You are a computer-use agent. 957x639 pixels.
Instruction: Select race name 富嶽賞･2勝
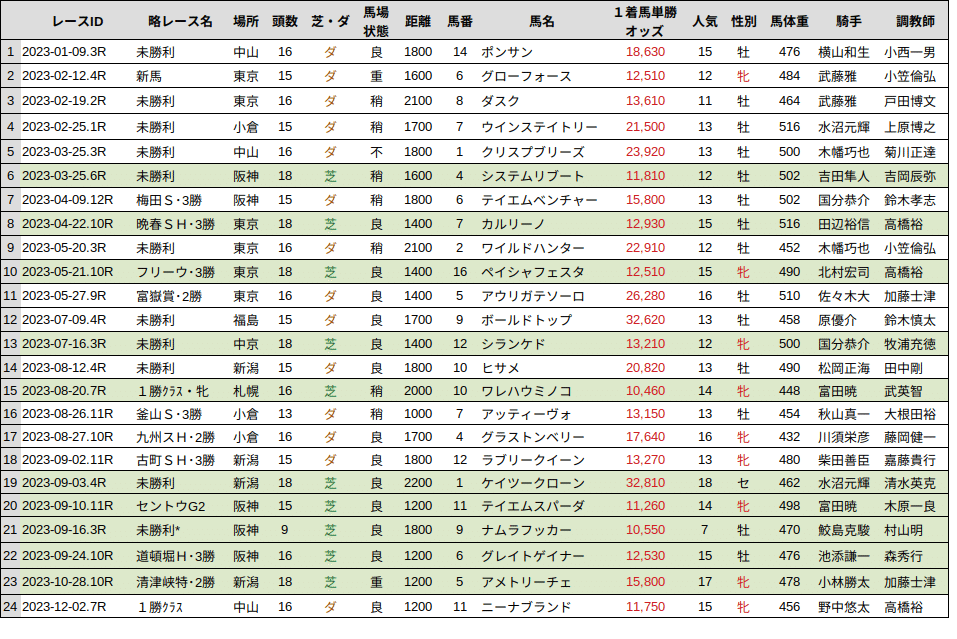pos(169,296)
